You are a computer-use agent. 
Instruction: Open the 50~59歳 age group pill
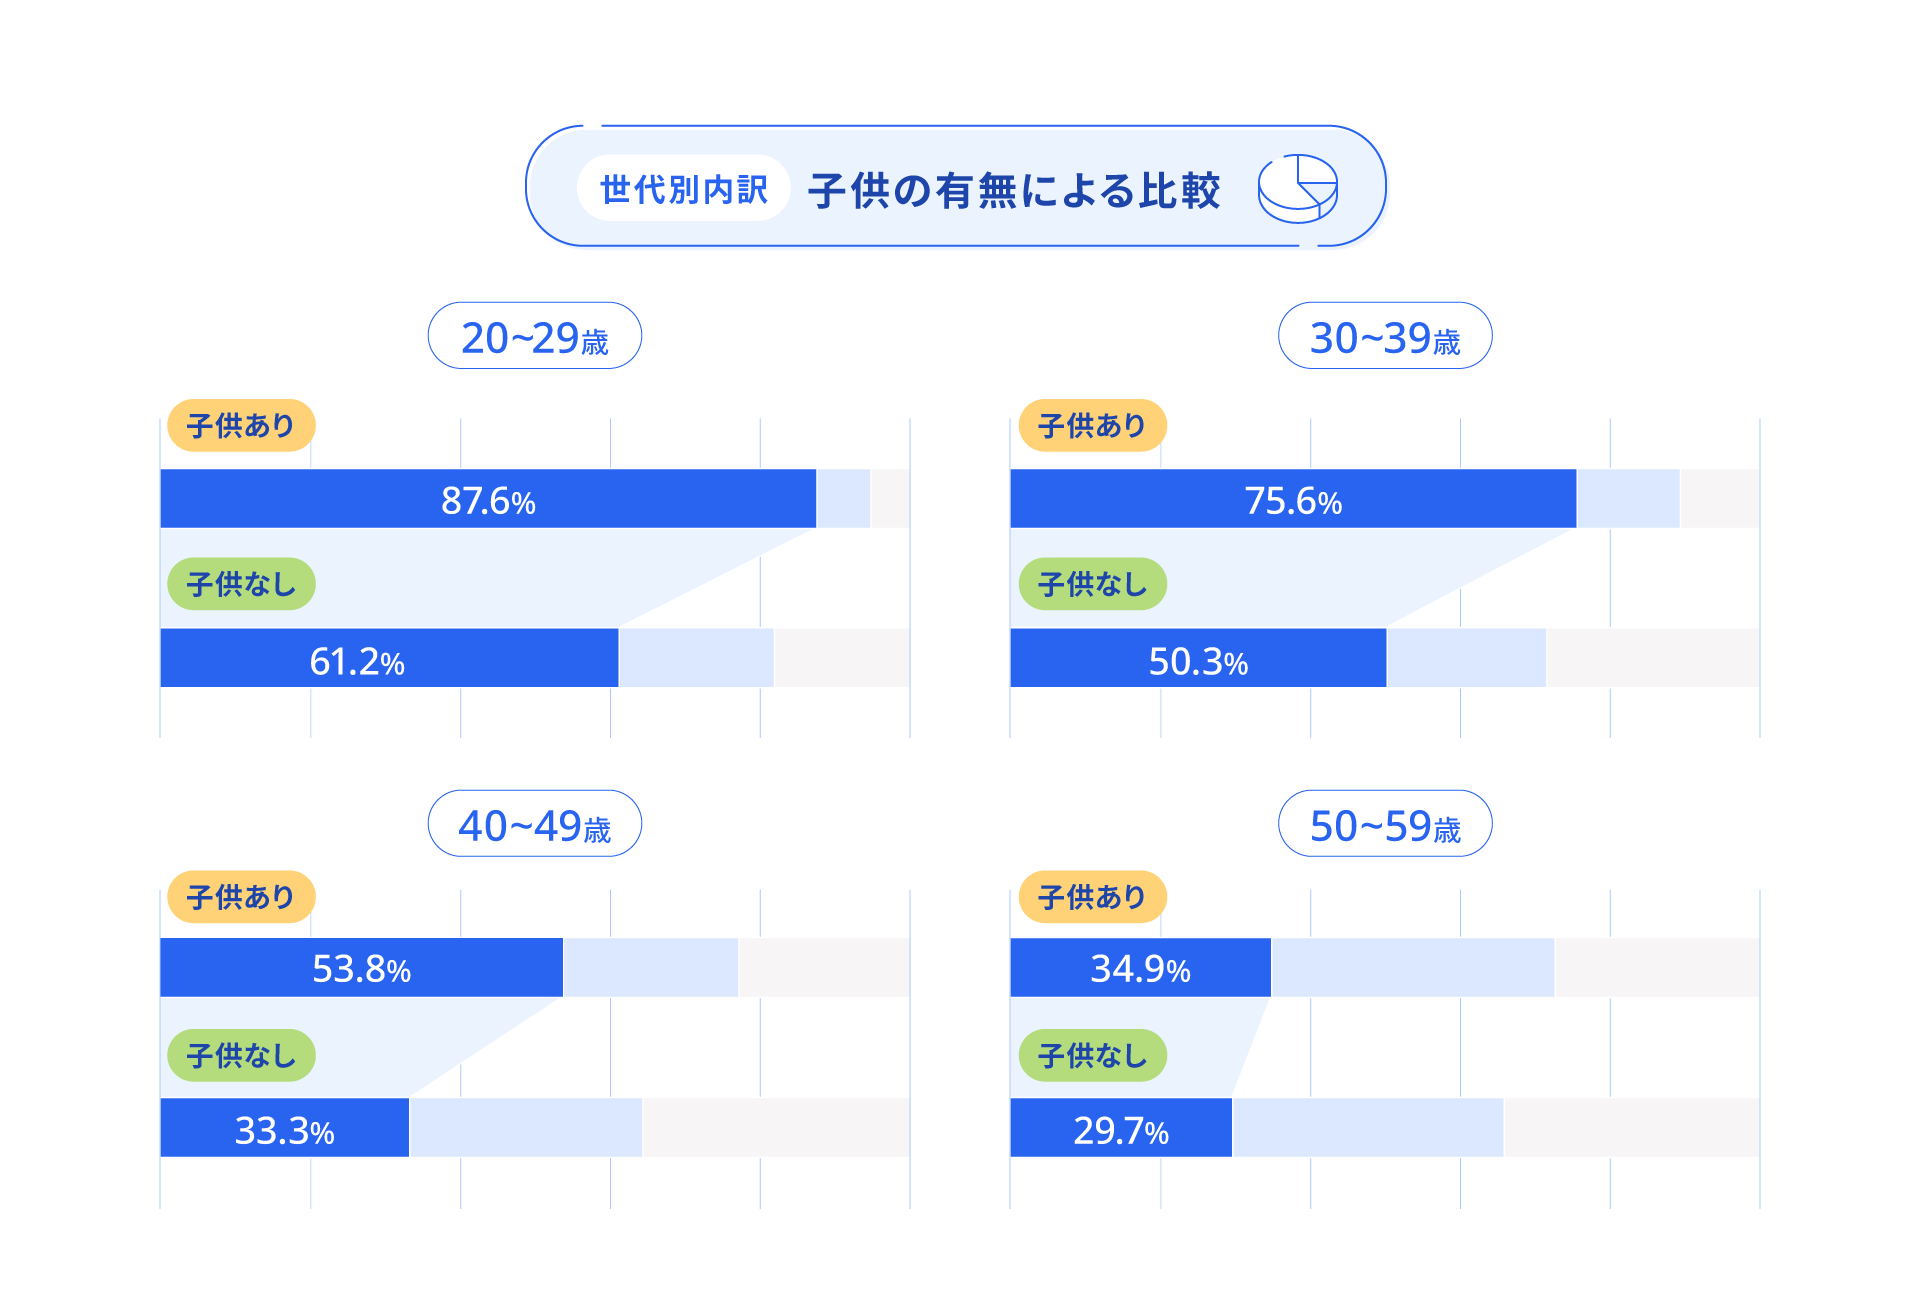pos(1385,824)
